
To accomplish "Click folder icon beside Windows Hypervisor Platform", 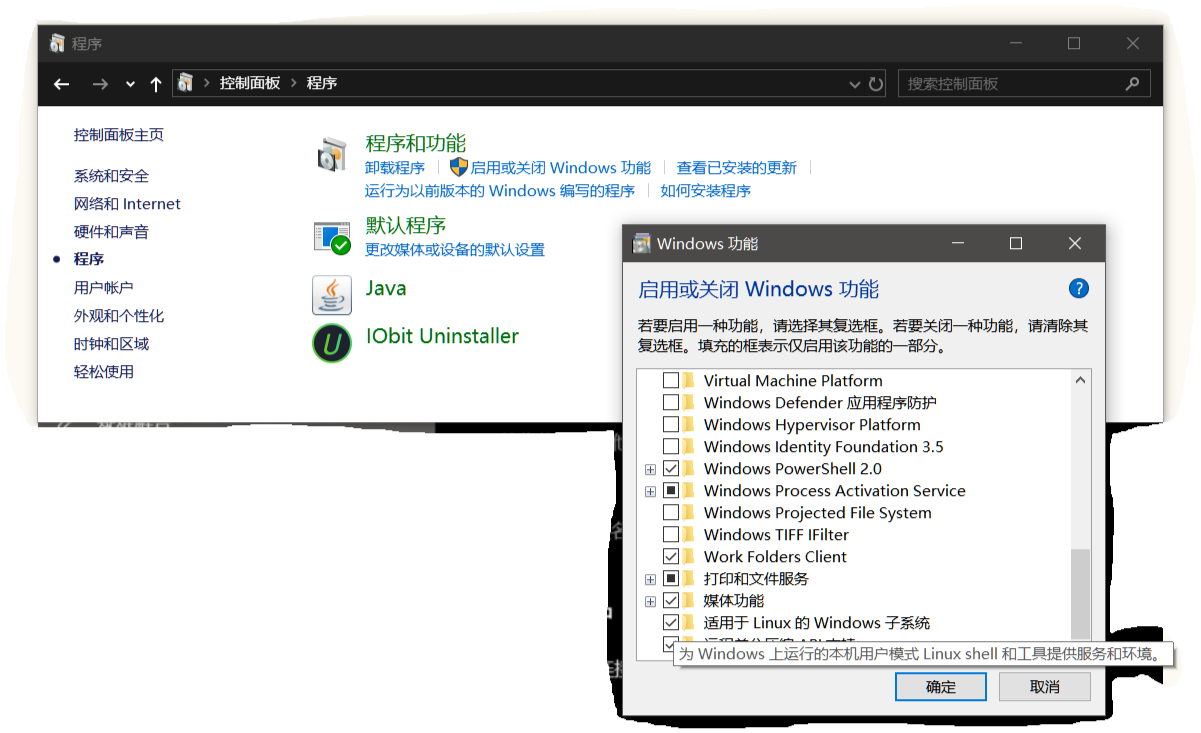I will (689, 425).
